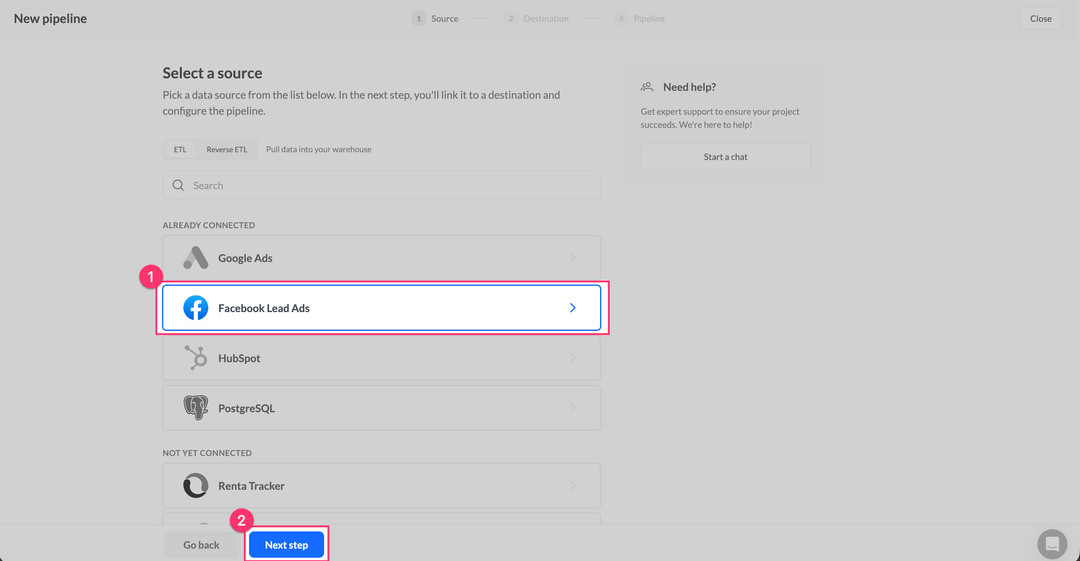Select the Renta Tracker source
1080x561 pixels.
tap(382, 486)
